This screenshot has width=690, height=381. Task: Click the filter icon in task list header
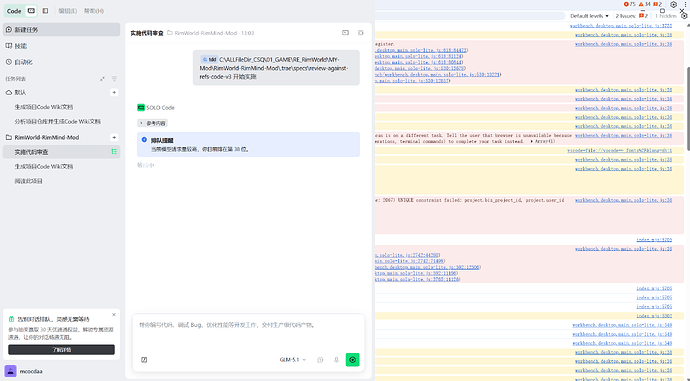point(114,79)
